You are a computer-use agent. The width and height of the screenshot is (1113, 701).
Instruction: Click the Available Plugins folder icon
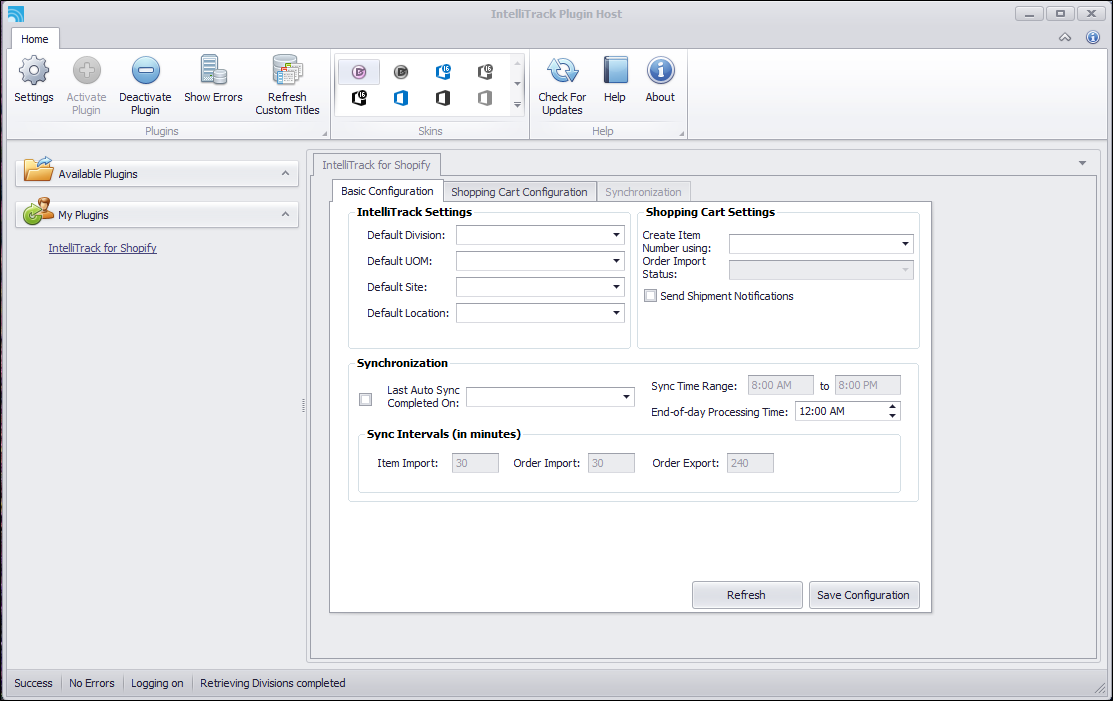[38, 169]
